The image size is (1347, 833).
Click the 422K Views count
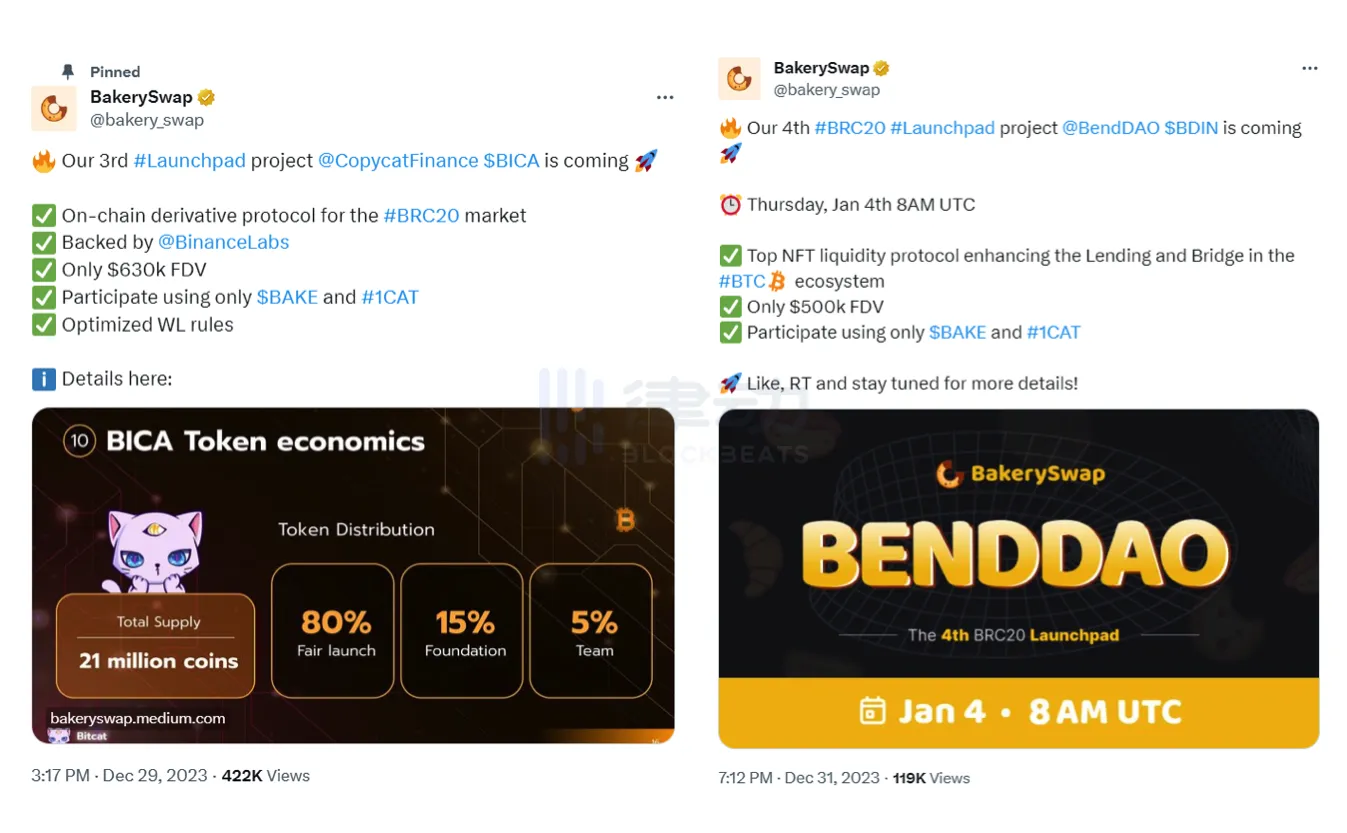[265, 775]
